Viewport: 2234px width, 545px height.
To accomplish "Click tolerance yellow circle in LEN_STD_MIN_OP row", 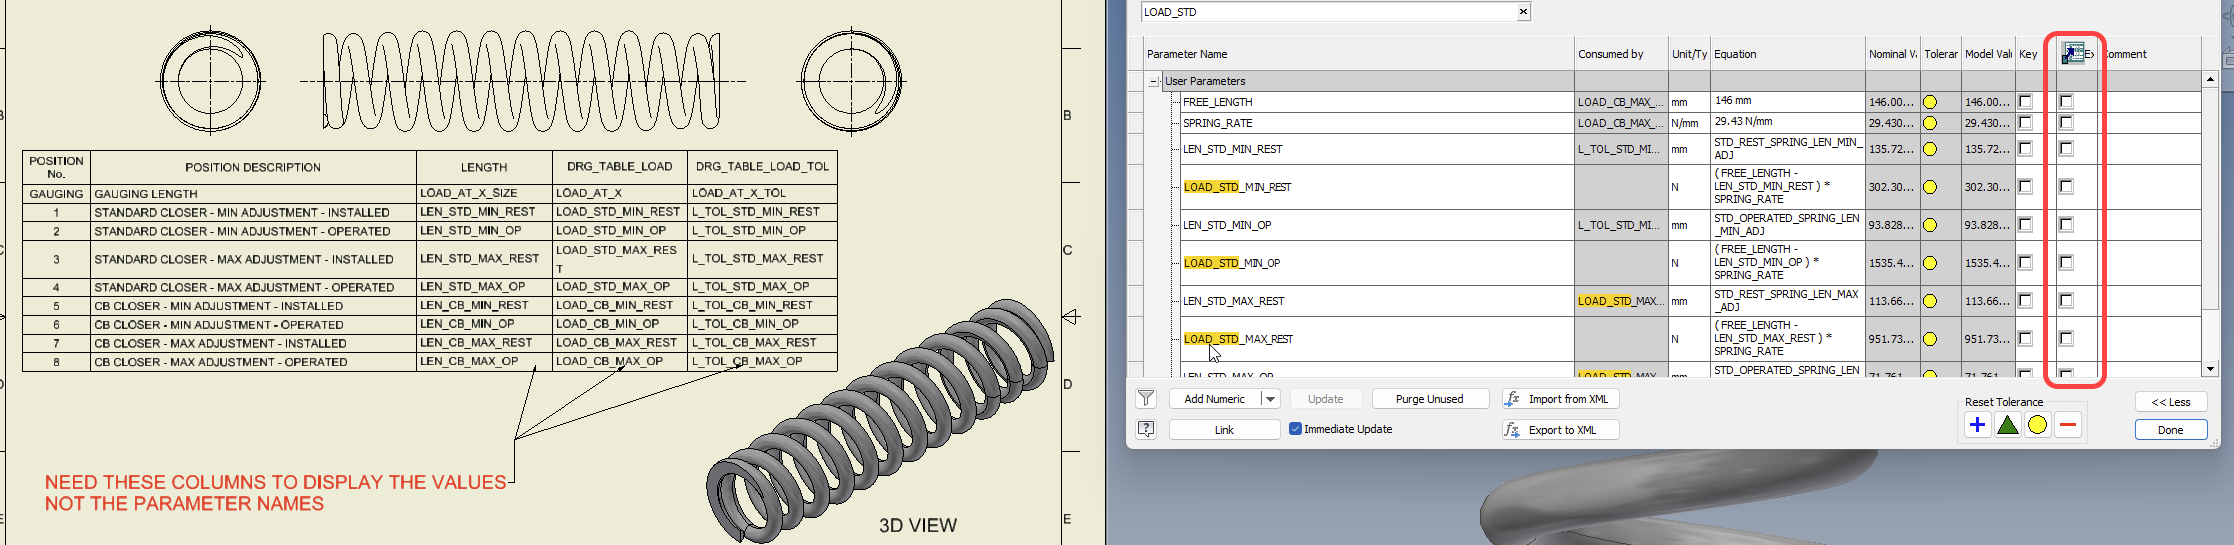I will pos(1930,225).
